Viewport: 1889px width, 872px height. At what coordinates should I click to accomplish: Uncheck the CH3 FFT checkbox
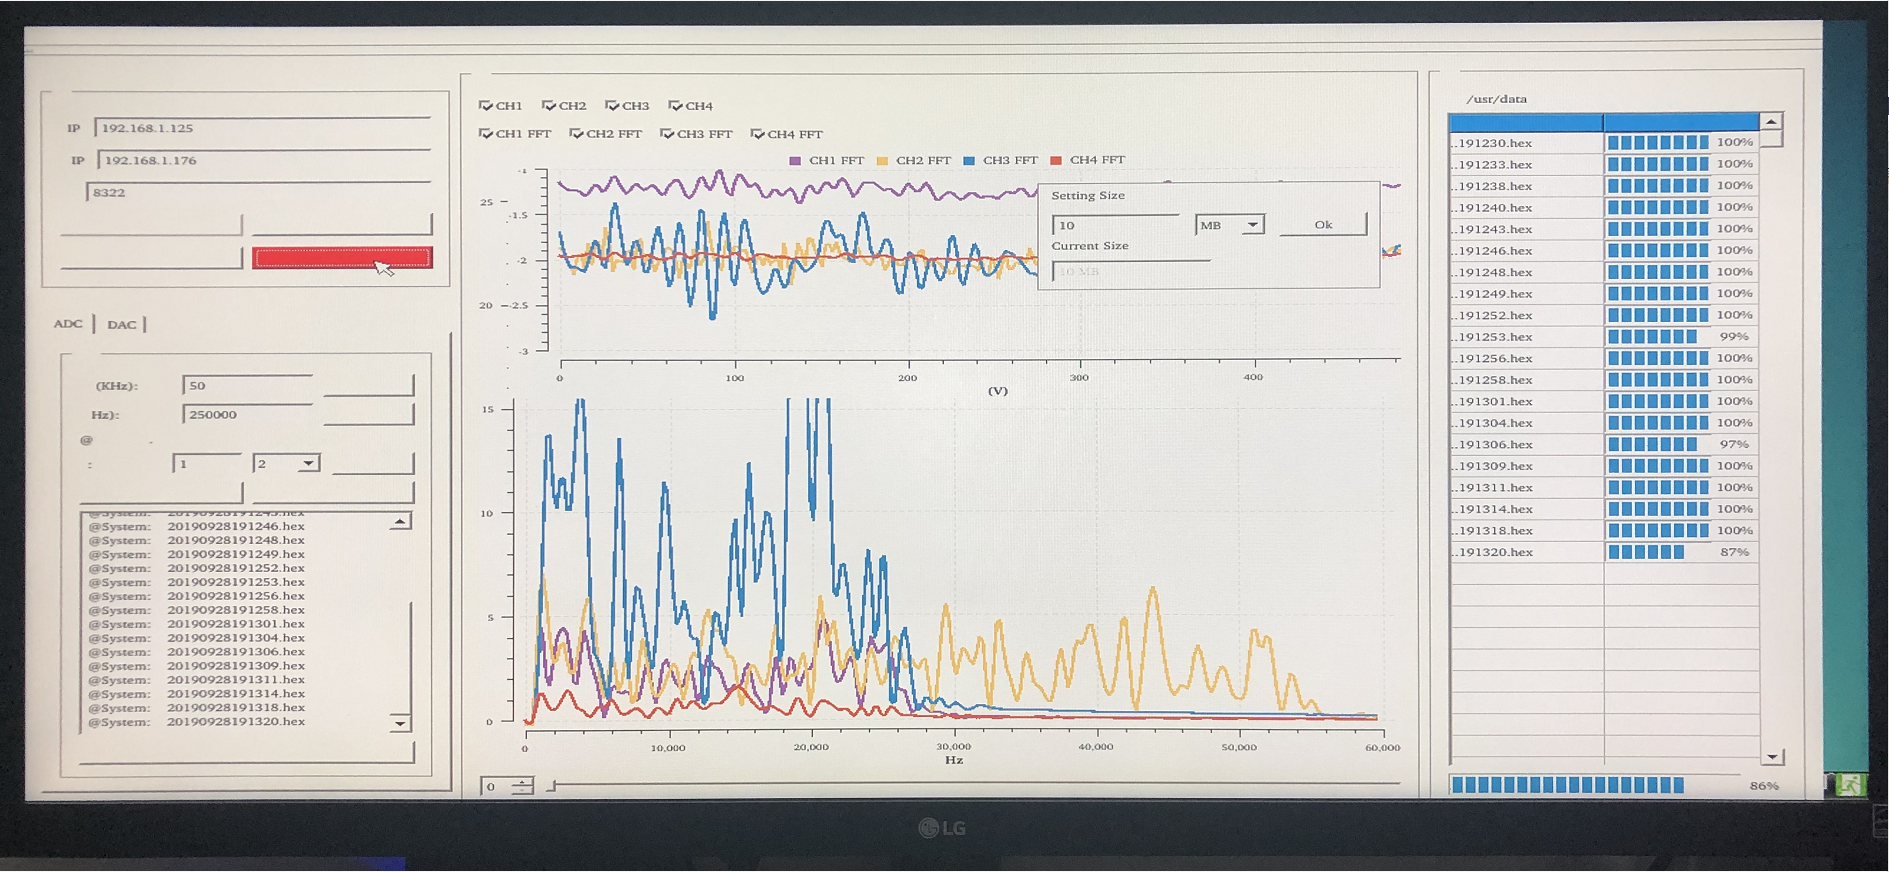pos(667,133)
